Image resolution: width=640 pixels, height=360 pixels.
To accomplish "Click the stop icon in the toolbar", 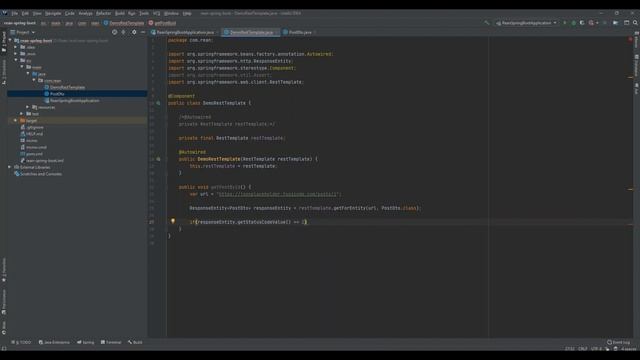I will pyautogui.click(x=605, y=23).
